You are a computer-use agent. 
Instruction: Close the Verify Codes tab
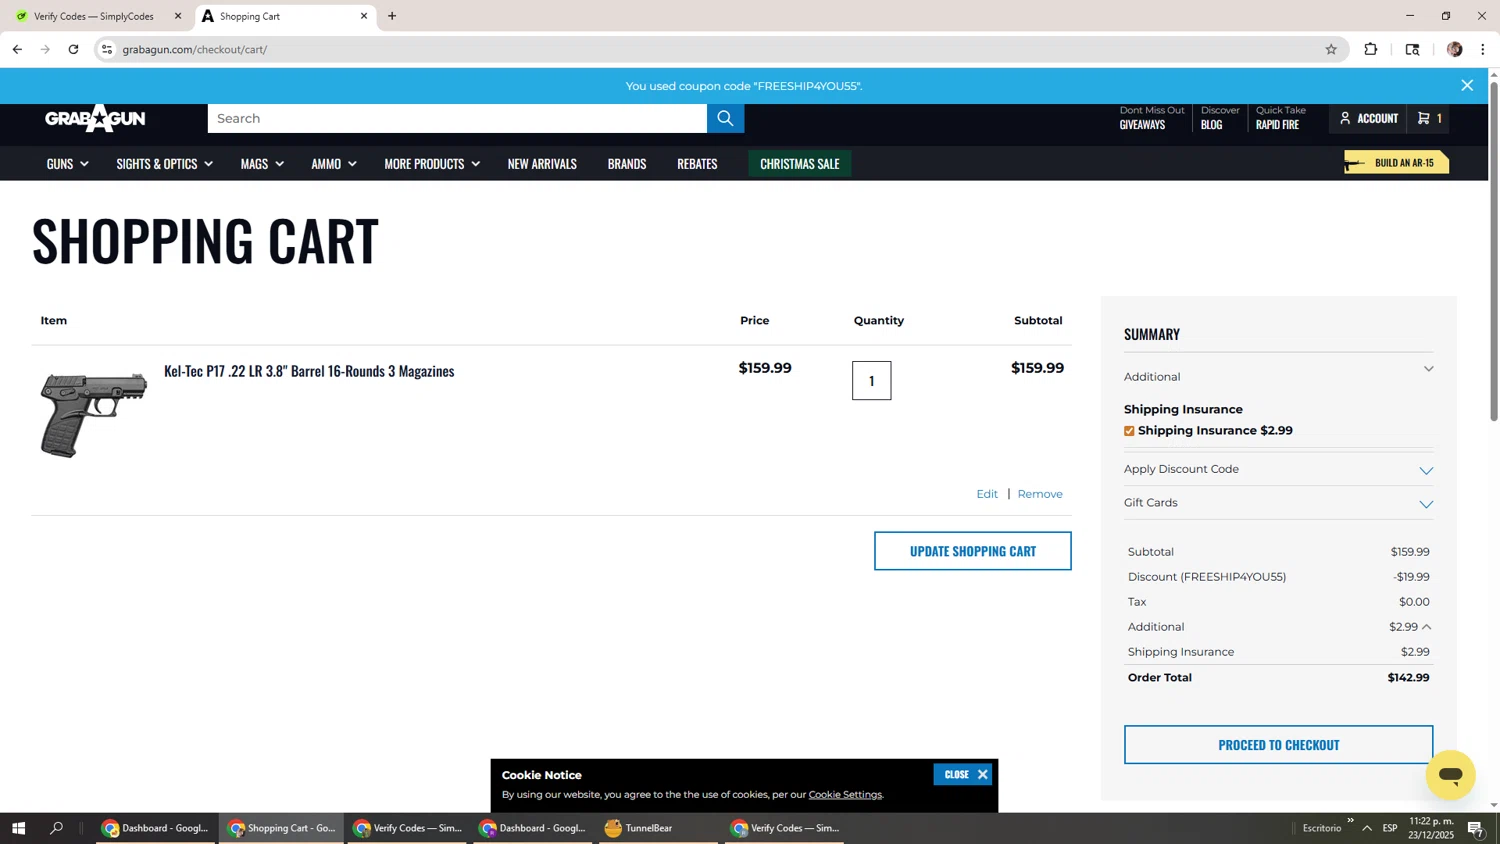click(x=178, y=16)
